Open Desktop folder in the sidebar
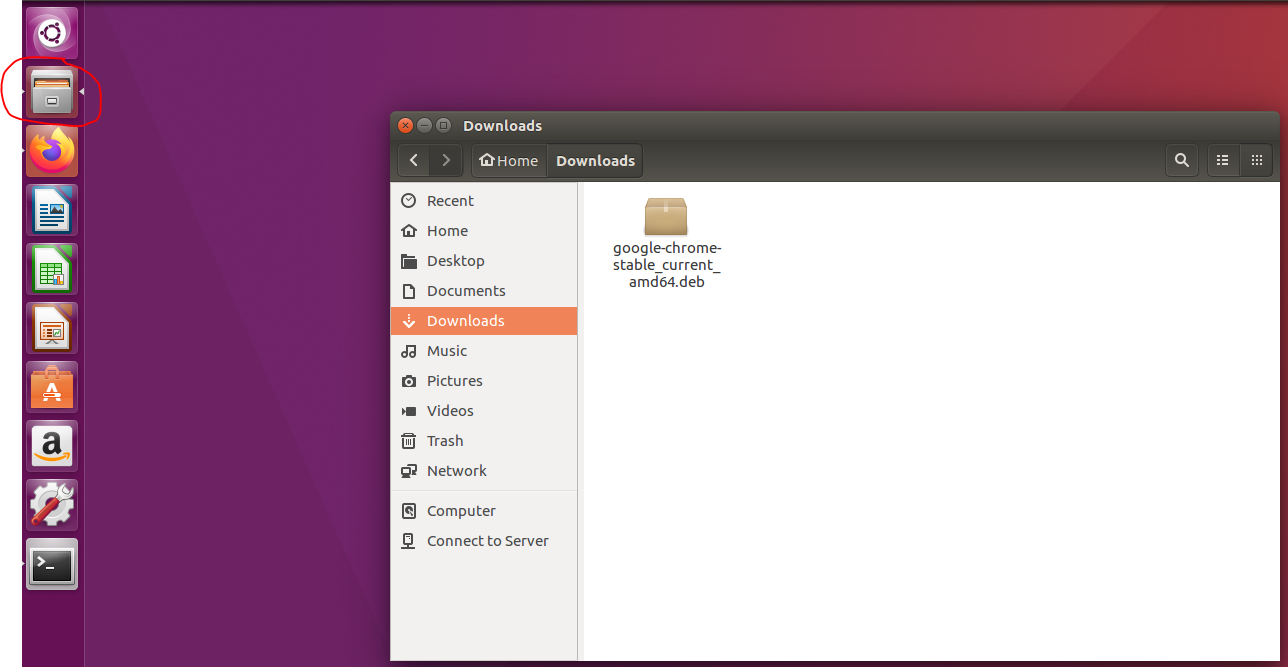This screenshot has height=667, width=1288. click(x=484, y=261)
